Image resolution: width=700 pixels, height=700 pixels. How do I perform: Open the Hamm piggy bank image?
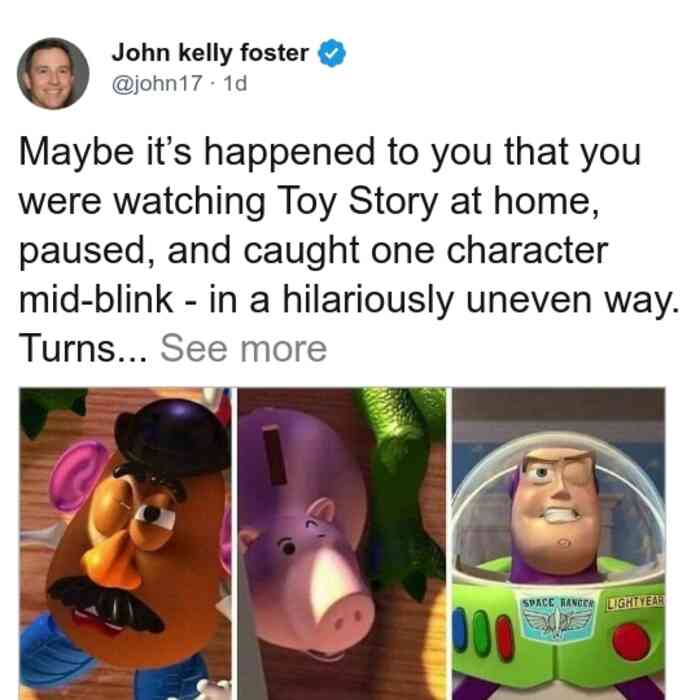pyautogui.click(x=342, y=544)
